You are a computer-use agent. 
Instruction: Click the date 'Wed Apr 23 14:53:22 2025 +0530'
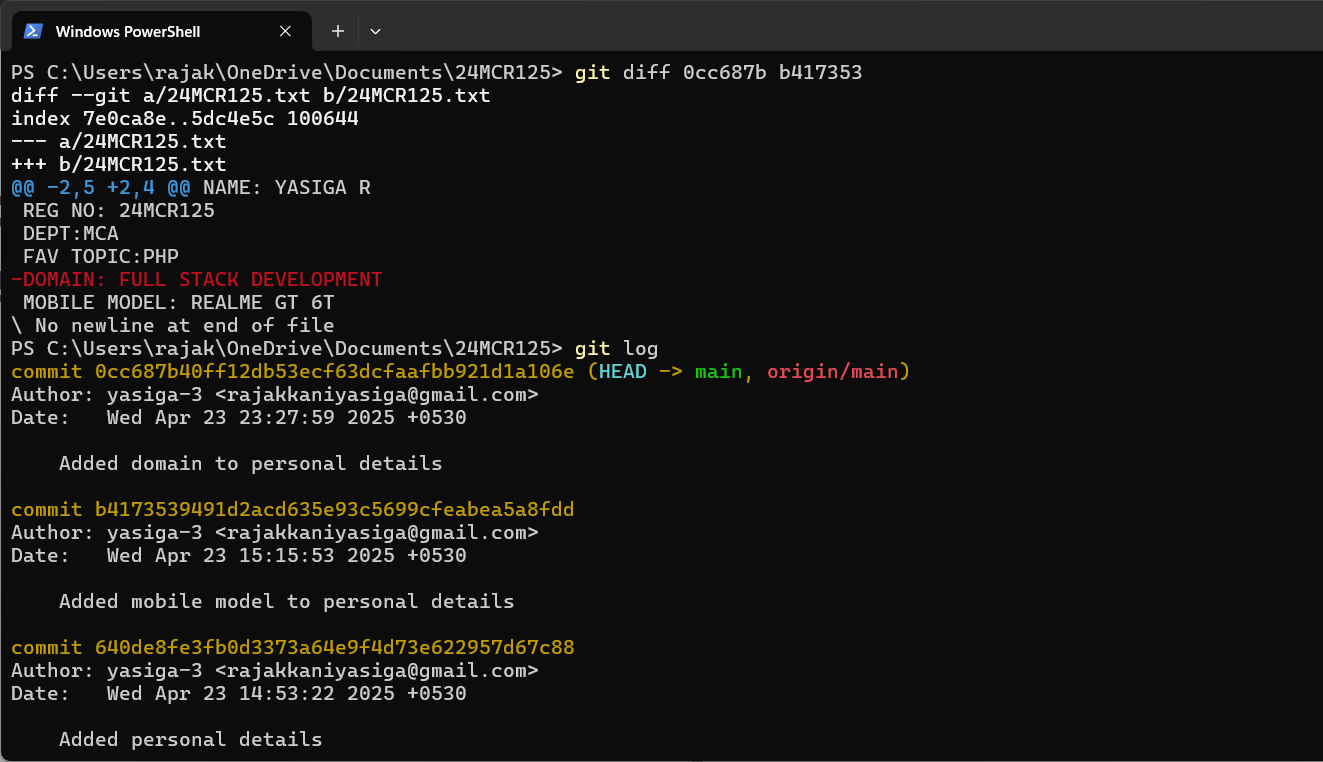click(x=287, y=694)
